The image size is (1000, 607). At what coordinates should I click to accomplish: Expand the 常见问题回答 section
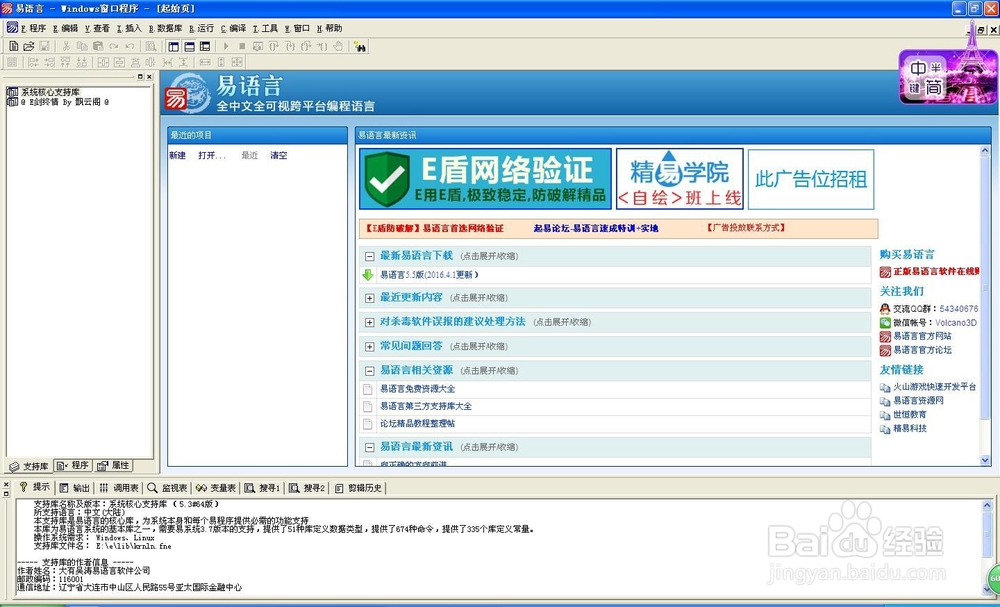coord(369,347)
